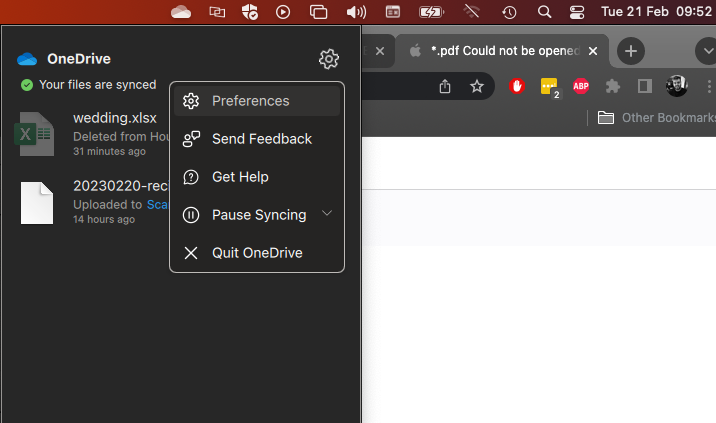716x423 pixels.
Task: Open a new Chrome tab
Action: [x=630, y=51]
